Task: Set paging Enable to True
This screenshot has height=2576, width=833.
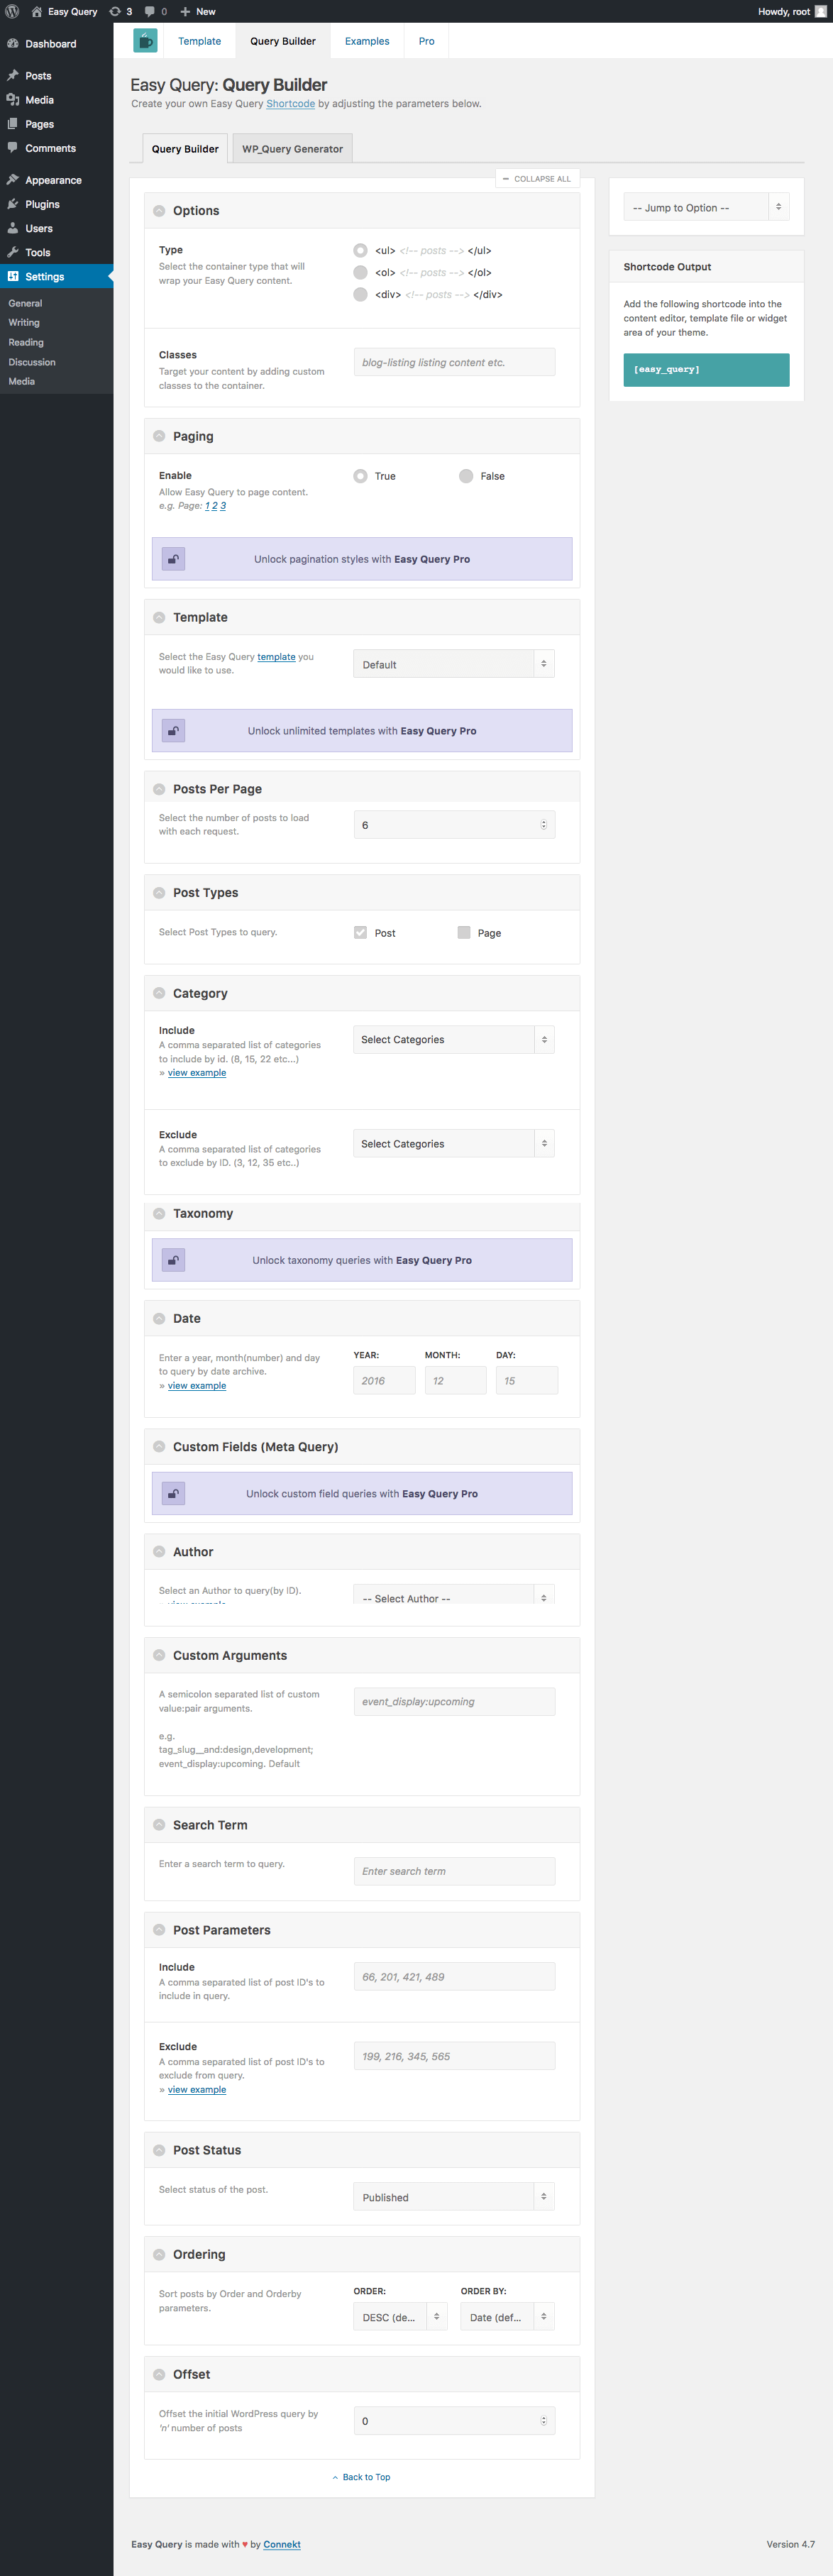Action: pyautogui.click(x=360, y=476)
